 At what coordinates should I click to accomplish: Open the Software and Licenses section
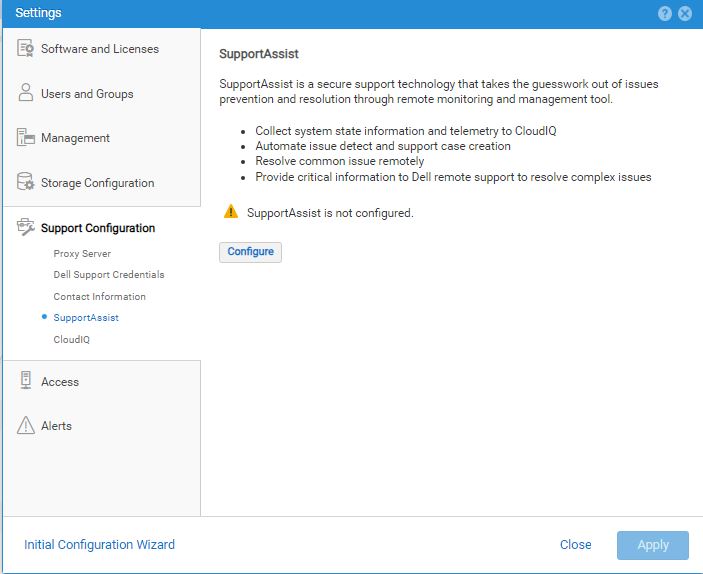[x=99, y=49]
